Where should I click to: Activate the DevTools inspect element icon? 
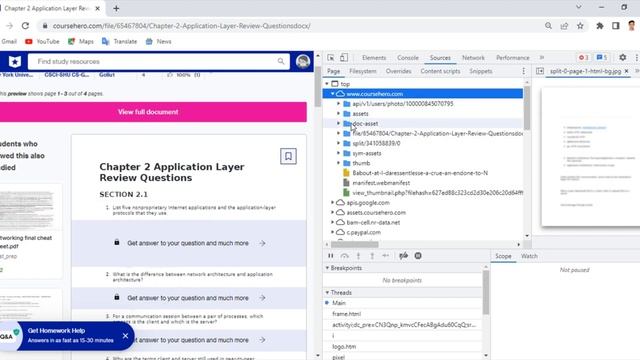point(331,58)
